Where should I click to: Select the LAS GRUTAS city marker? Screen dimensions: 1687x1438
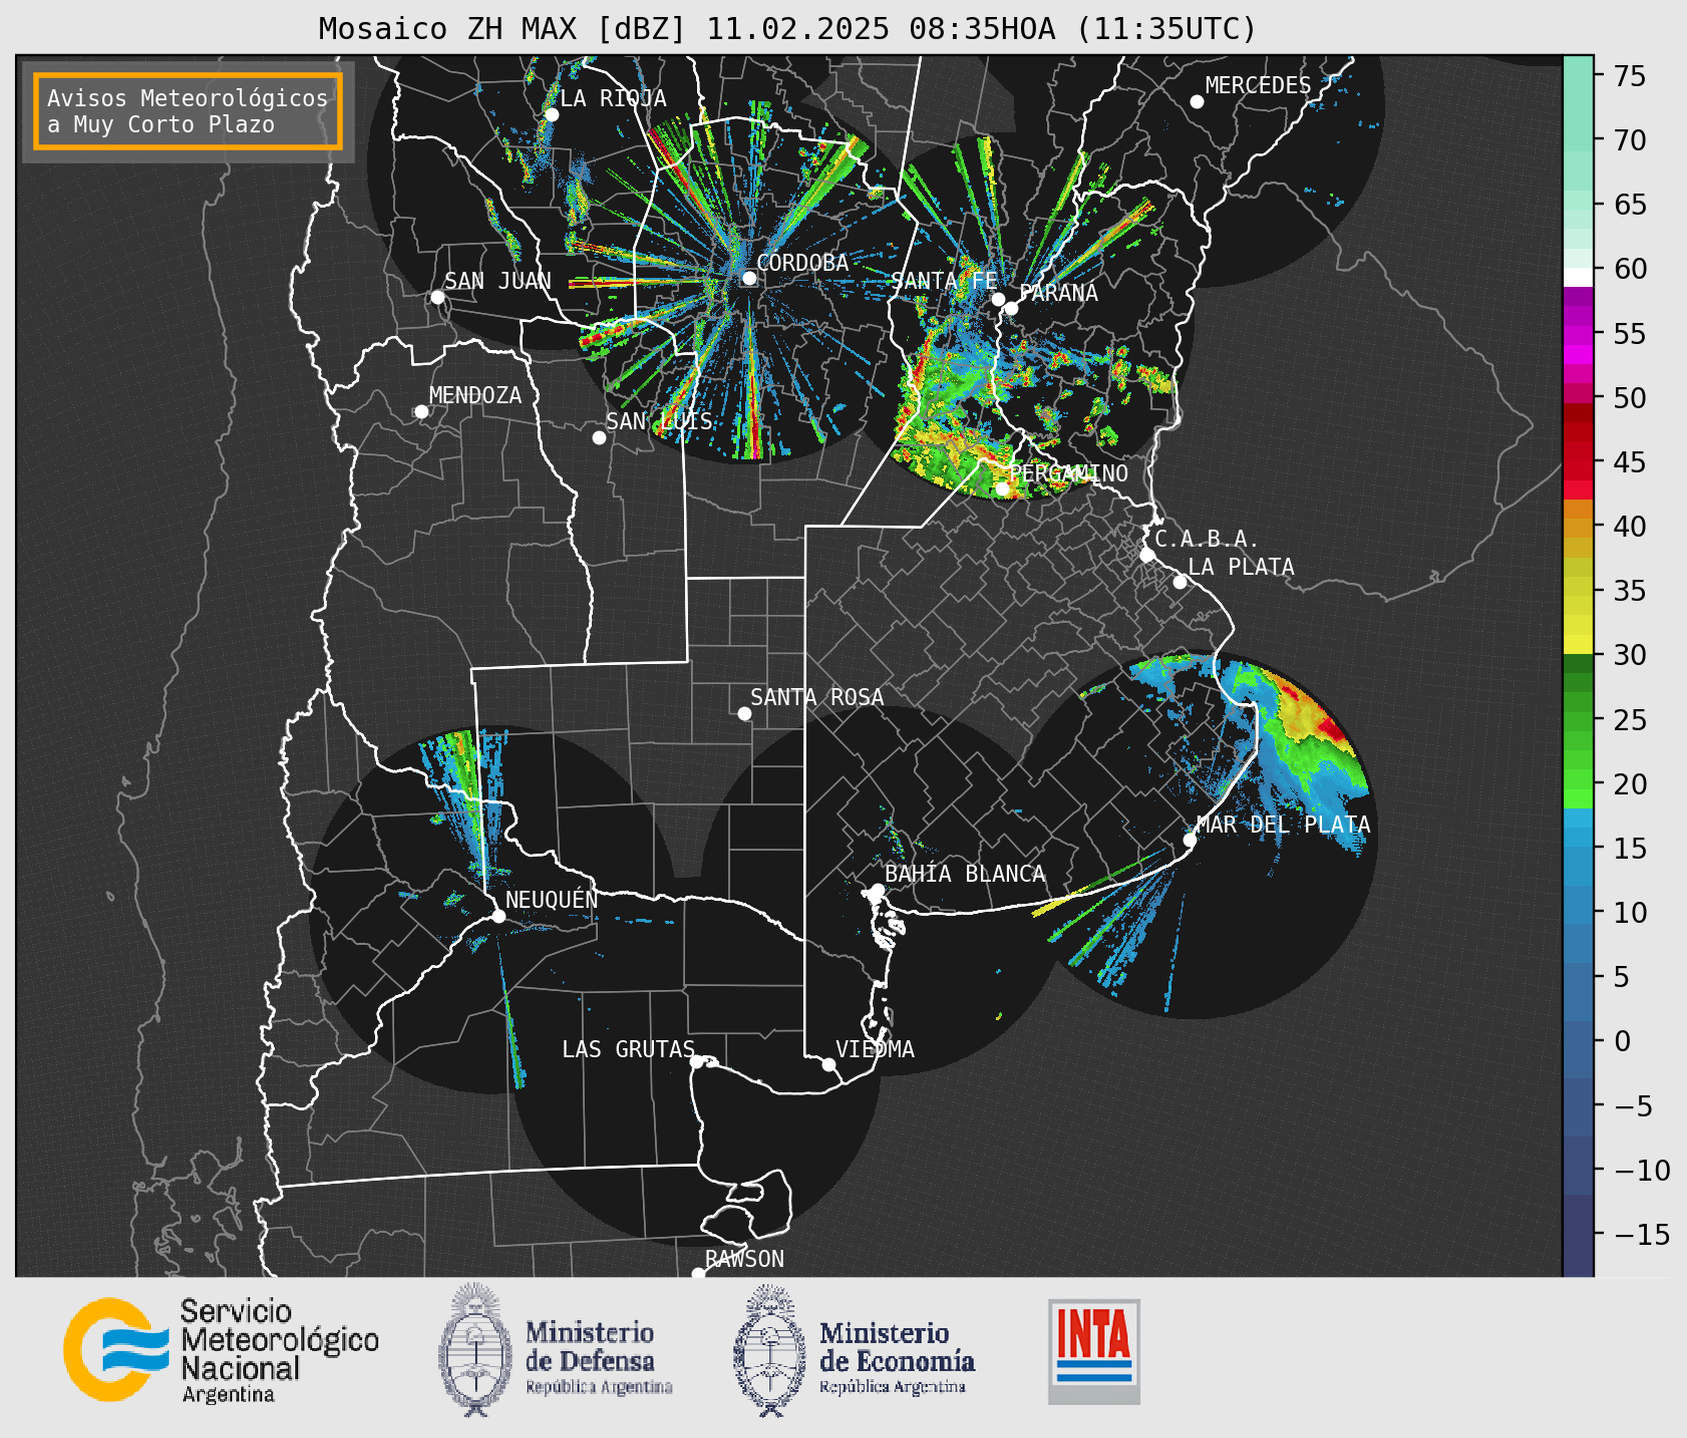[697, 1062]
